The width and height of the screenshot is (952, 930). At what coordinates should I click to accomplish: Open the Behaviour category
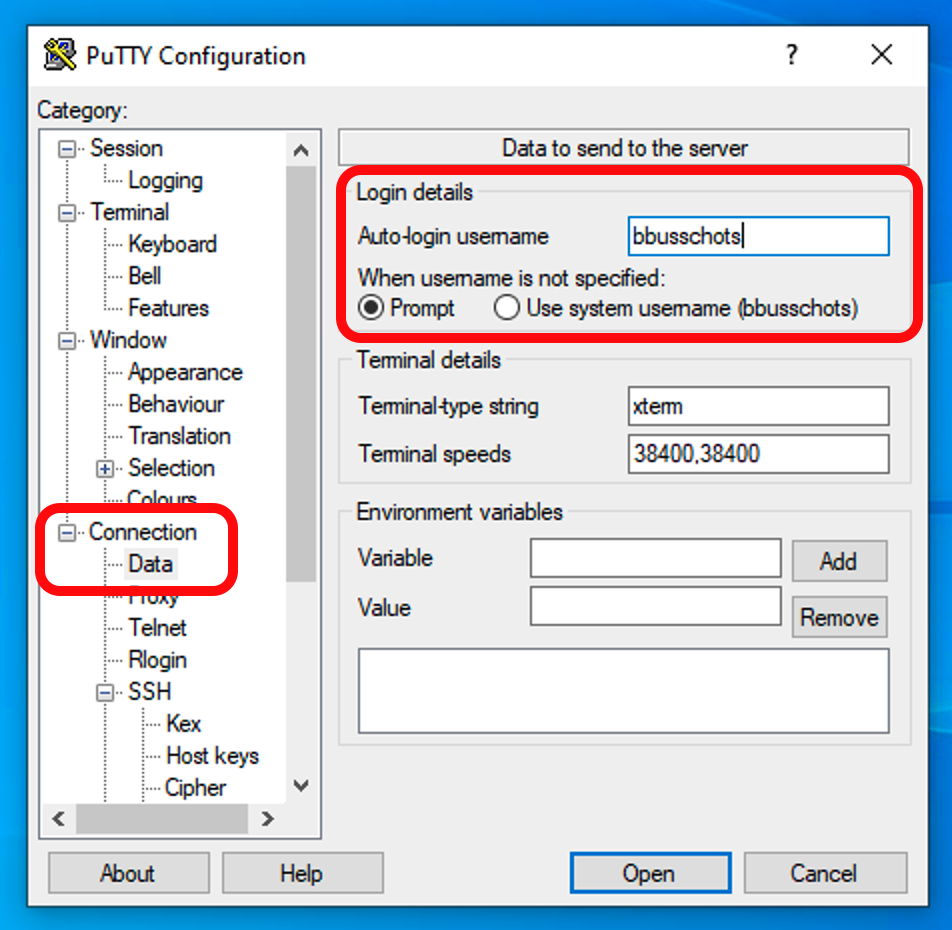click(x=176, y=404)
